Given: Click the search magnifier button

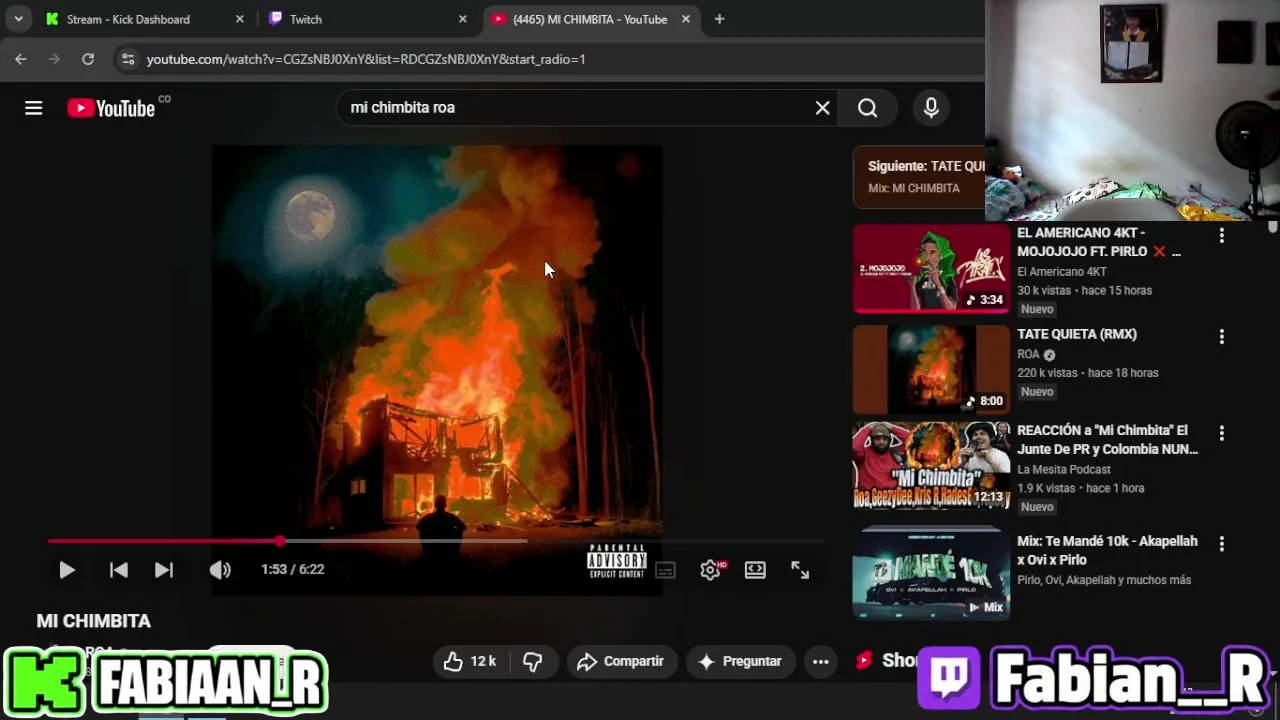Looking at the screenshot, I should tap(867, 108).
